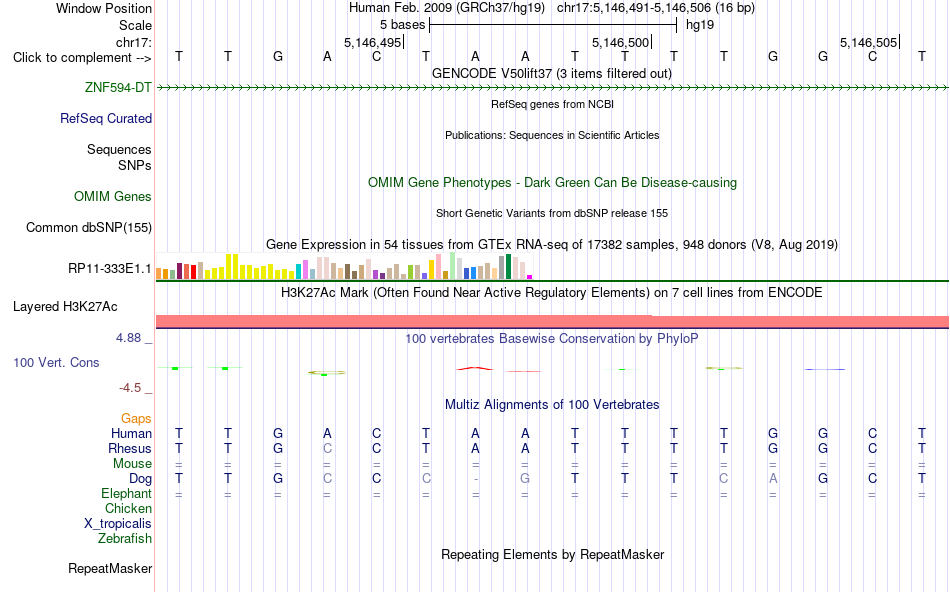Click the pink H3K27Ac signal bar

(x=552, y=322)
